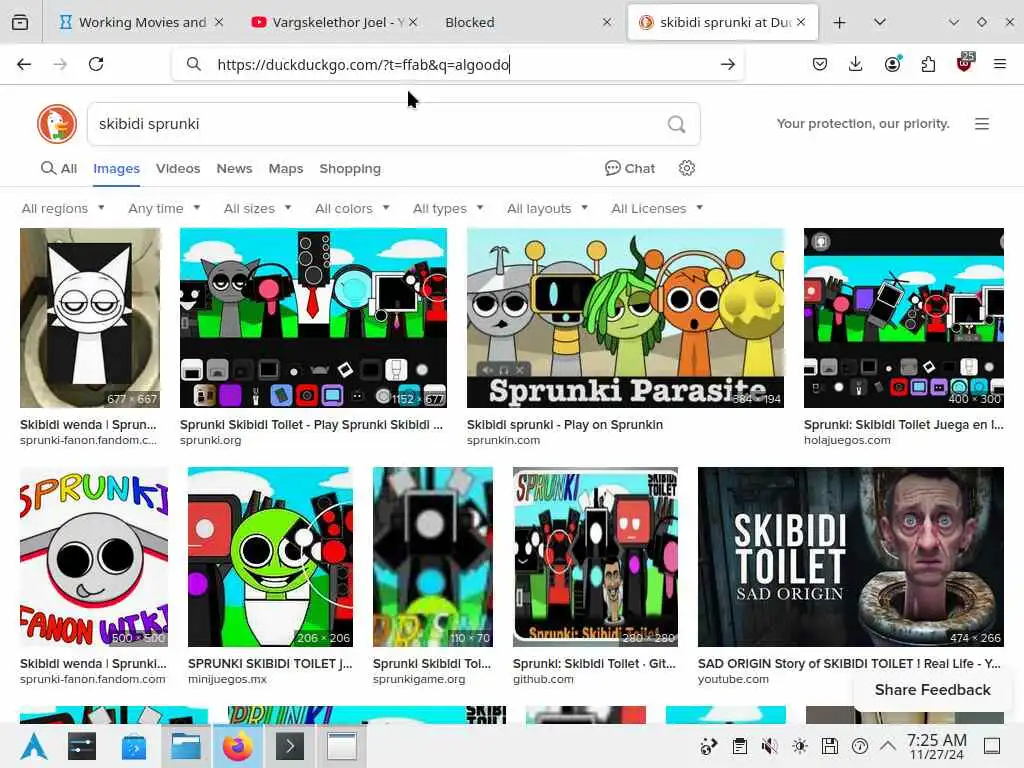The image size is (1024, 768).
Task: Open the Firefox application hamburger menu
Action: point(1000,64)
